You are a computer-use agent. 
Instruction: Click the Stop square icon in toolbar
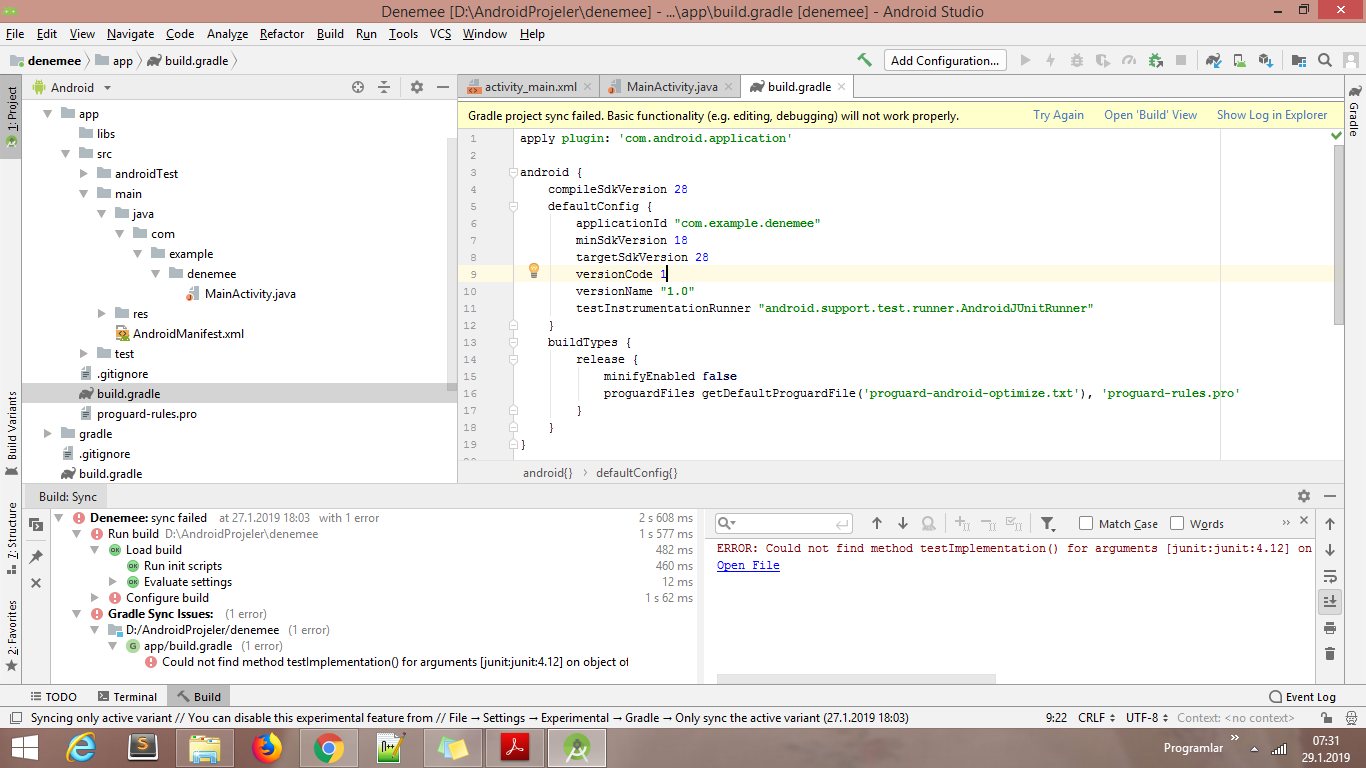pyautogui.click(x=1181, y=60)
